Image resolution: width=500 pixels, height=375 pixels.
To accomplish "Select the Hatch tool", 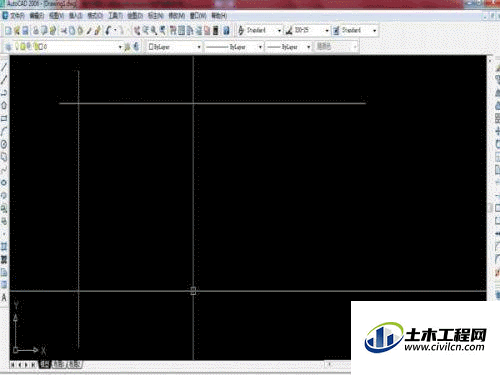I will 4,247.
